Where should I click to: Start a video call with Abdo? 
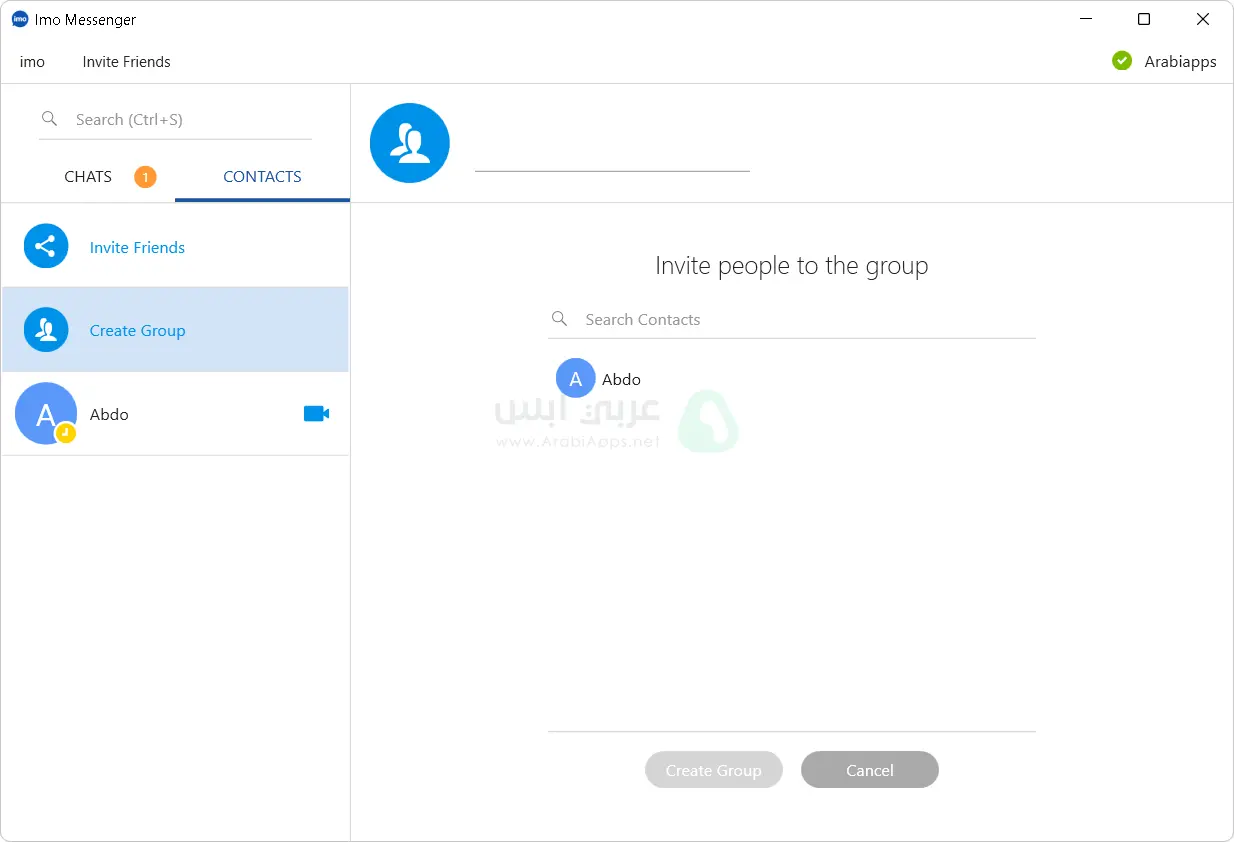(316, 414)
